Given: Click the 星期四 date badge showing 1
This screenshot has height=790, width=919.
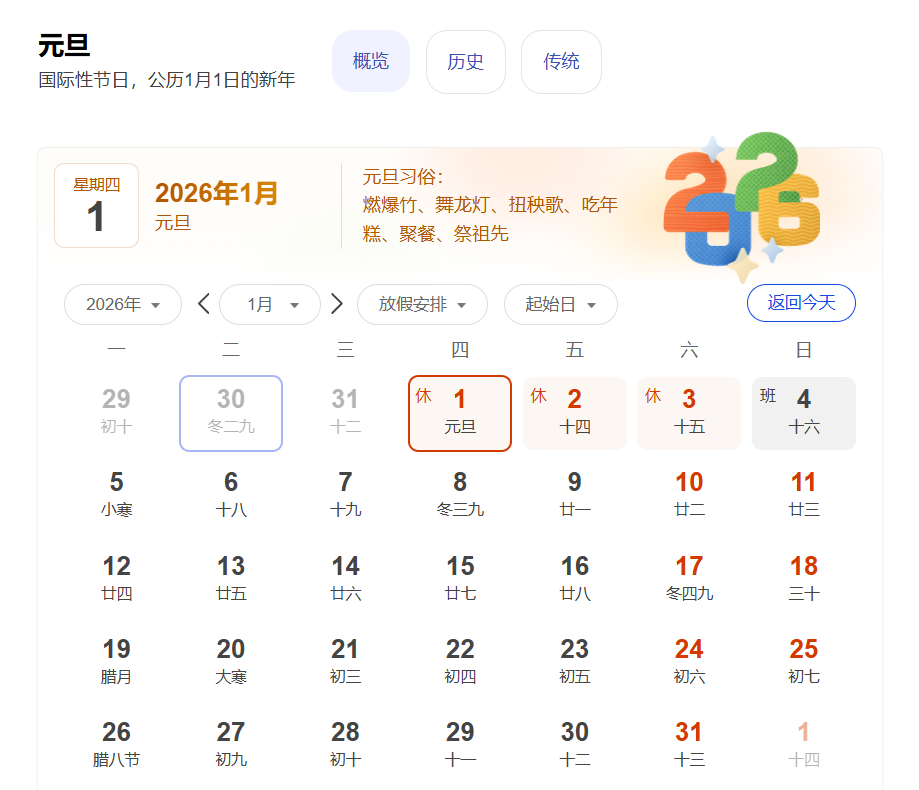Looking at the screenshot, I should coord(96,206).
